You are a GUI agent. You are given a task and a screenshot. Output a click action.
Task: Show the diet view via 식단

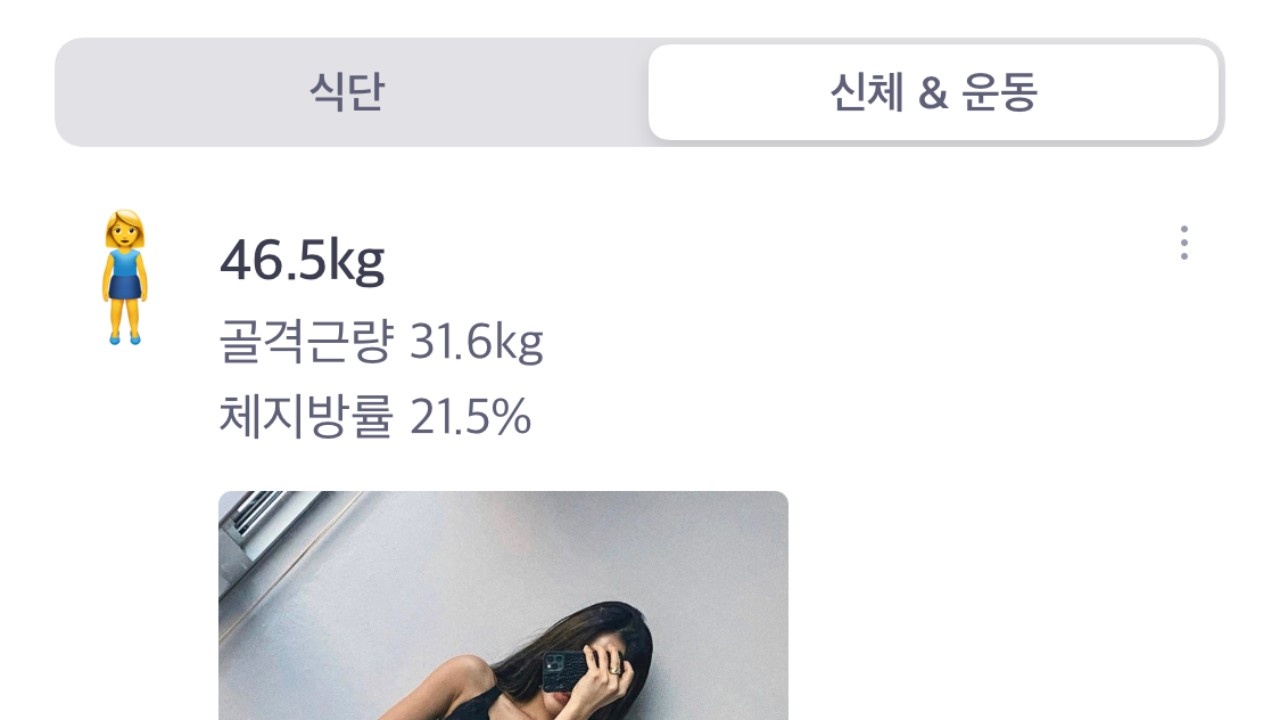click(x=346, y=92)
